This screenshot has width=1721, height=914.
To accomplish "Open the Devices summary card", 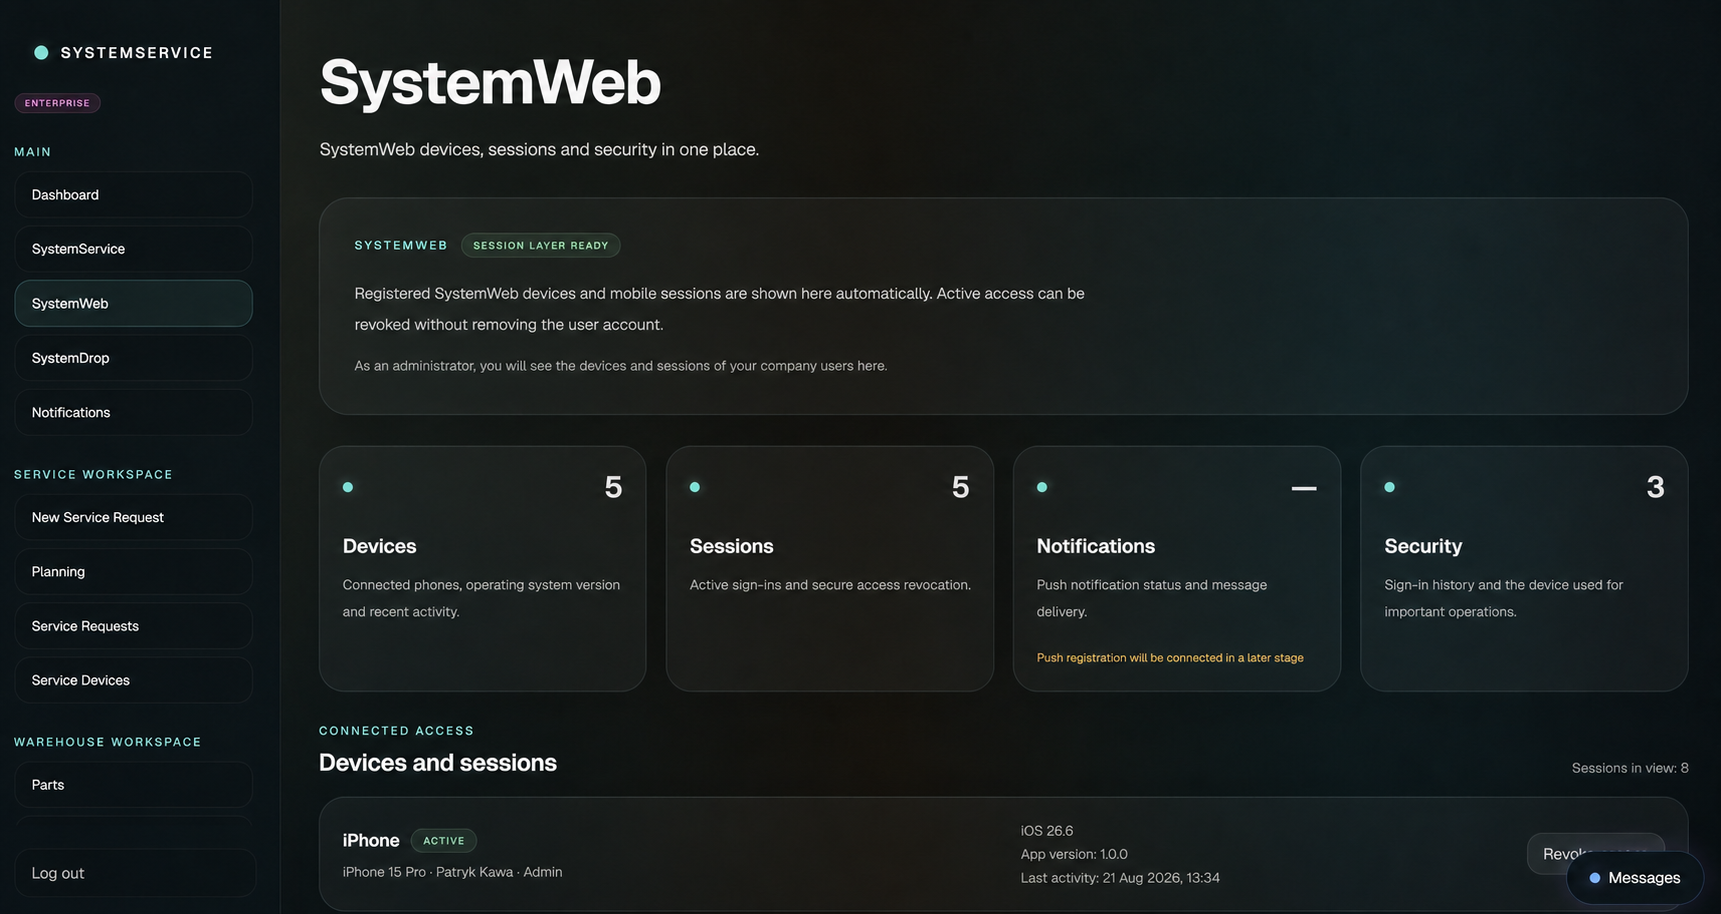I will (x=482, y=568).
